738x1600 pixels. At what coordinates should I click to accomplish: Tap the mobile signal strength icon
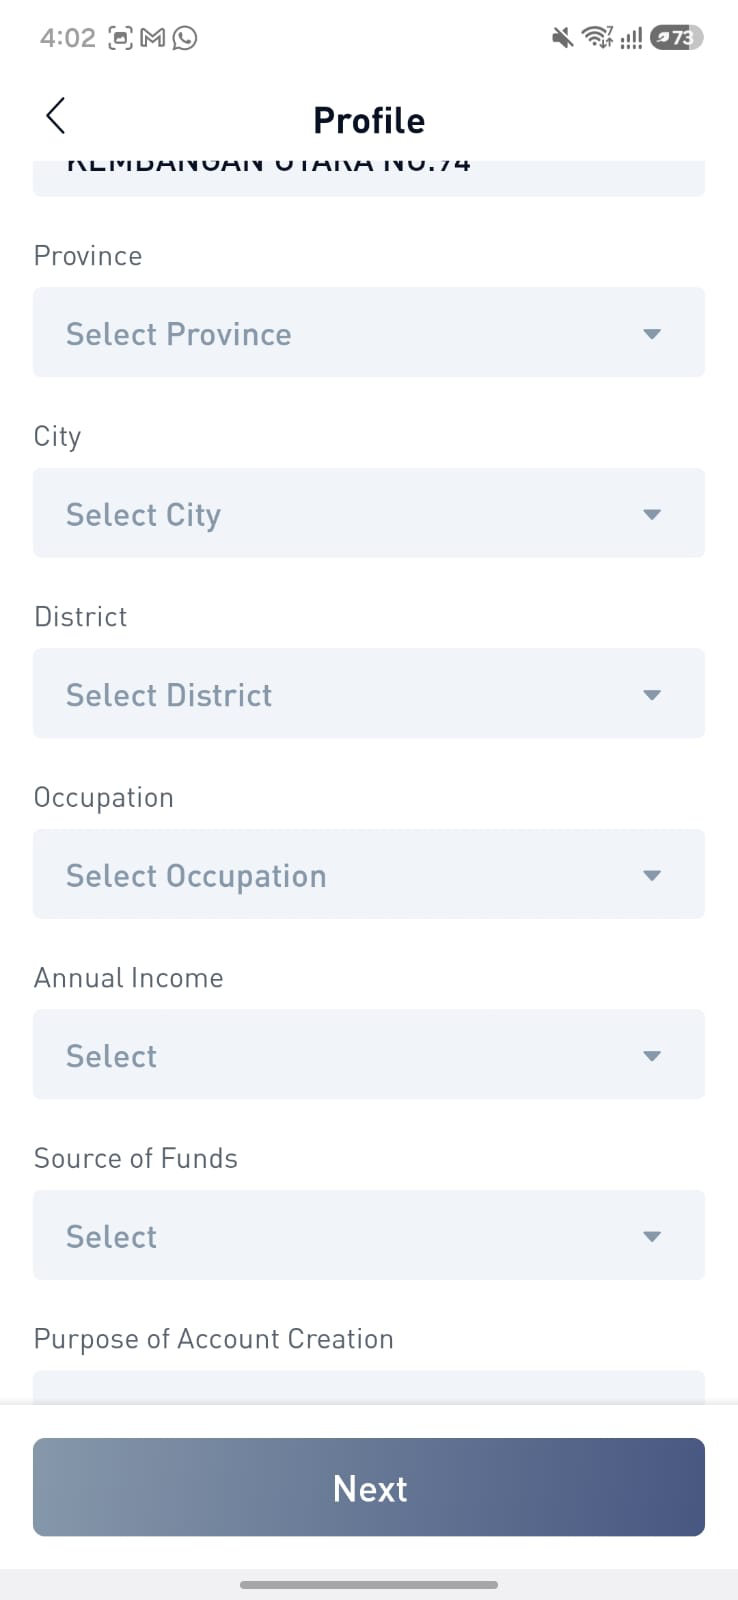click(631, 39)
